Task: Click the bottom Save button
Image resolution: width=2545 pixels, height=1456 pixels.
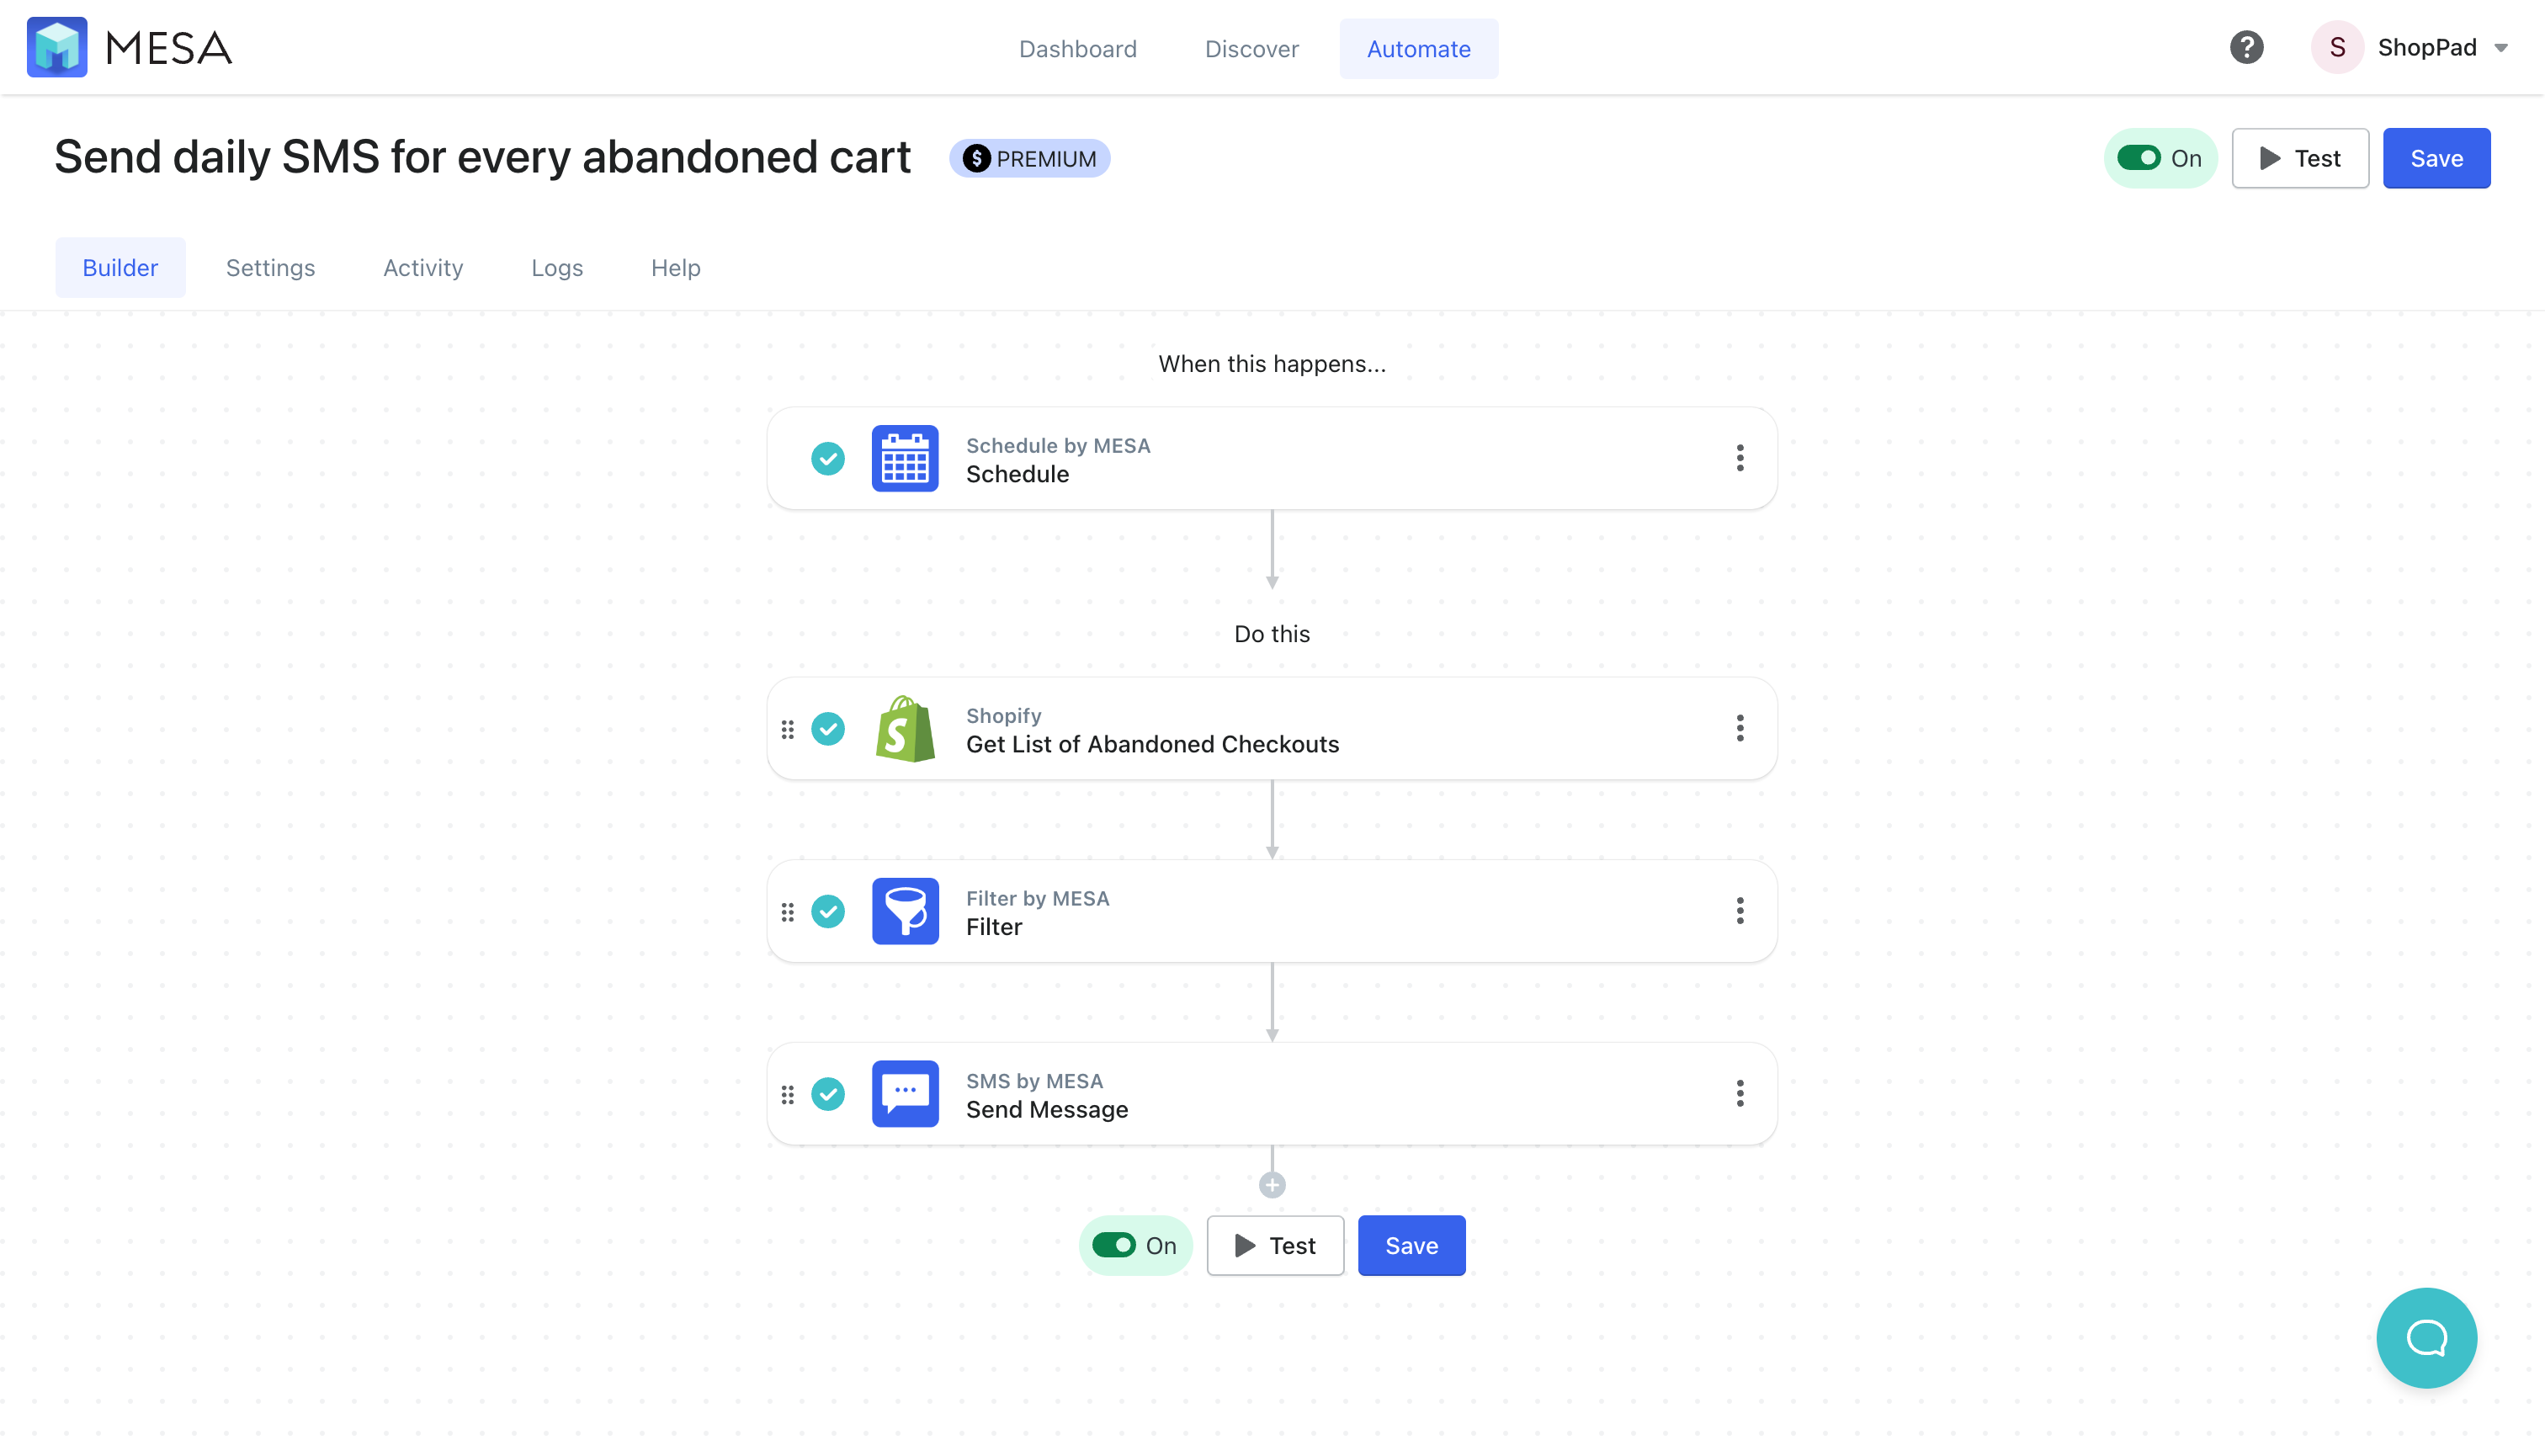Action: coord(1411,1245)
